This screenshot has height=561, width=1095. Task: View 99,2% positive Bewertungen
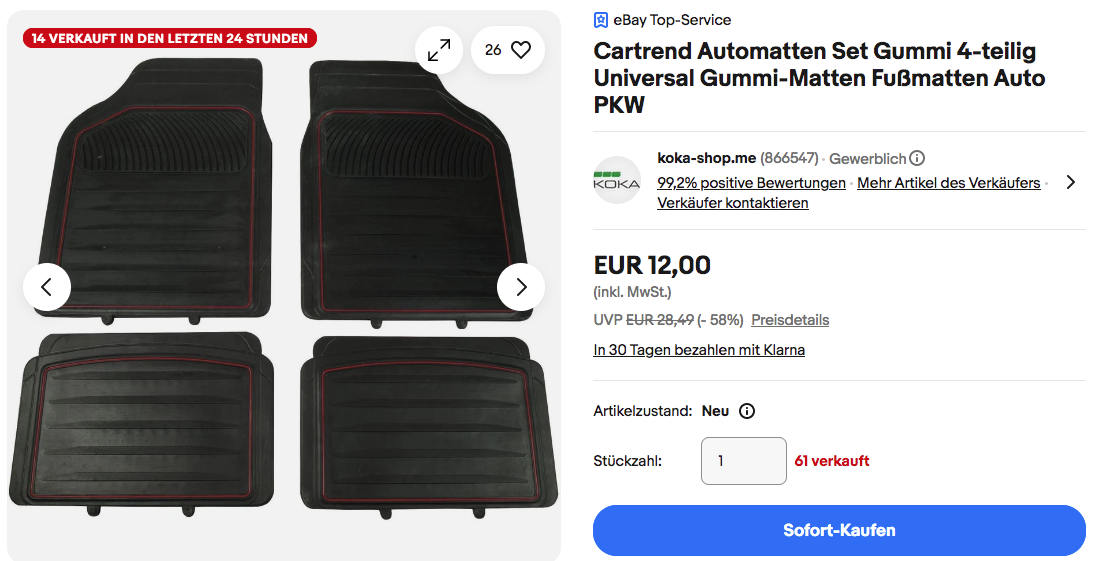[x=751, y=183]
